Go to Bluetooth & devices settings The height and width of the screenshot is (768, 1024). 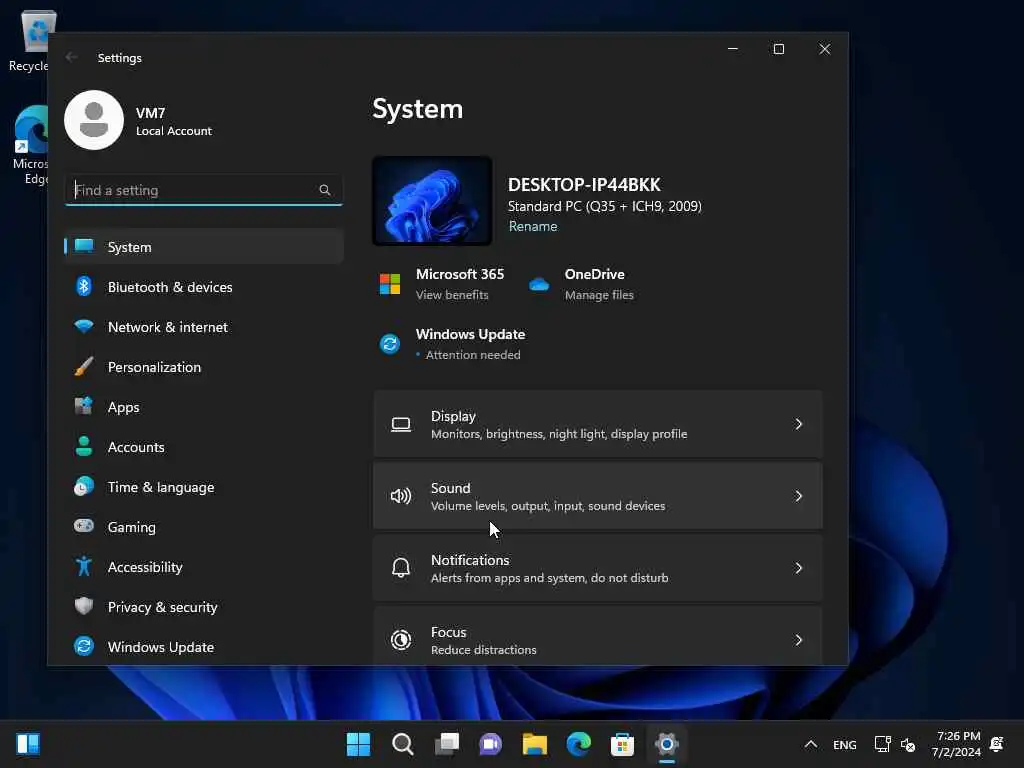[x=204, y=287]
